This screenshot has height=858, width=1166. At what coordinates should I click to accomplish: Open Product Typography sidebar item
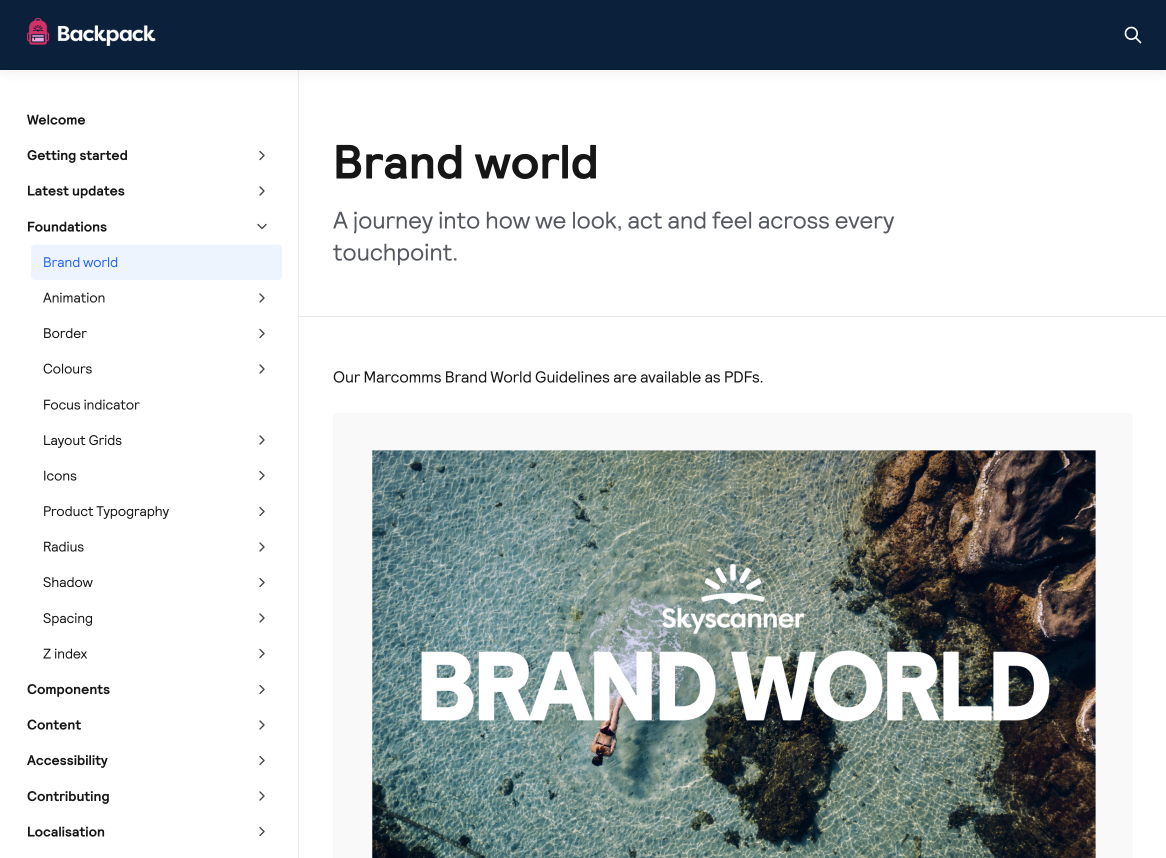coord(106,512)
